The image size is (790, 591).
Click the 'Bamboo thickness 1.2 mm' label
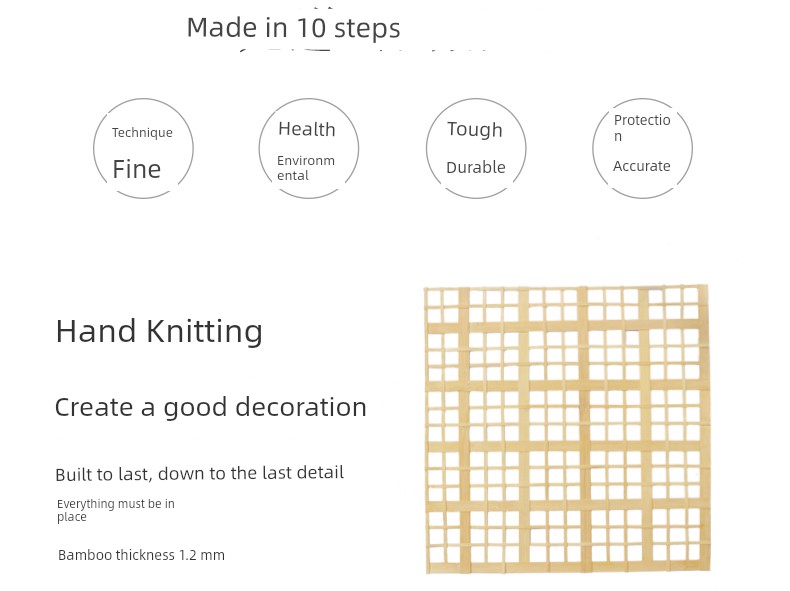[141, 555]
